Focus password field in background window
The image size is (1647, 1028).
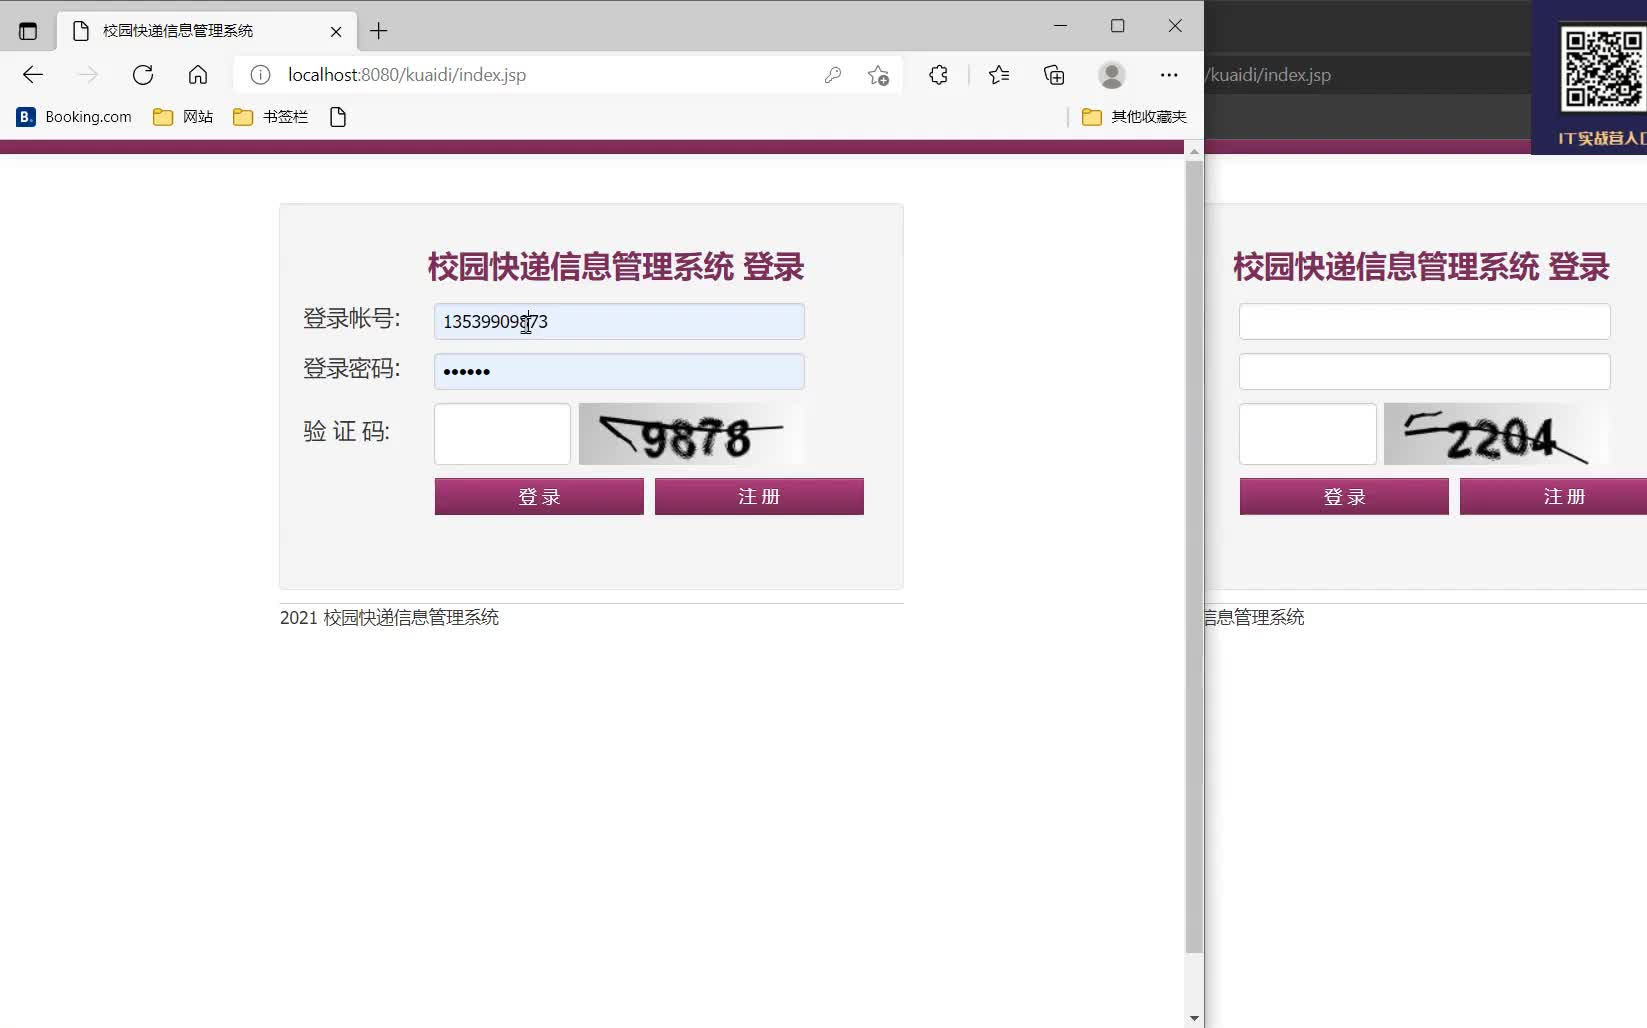click(1425, 371)
